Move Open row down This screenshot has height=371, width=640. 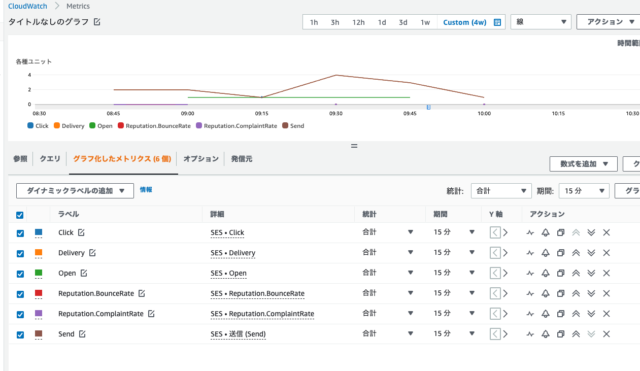591,273
